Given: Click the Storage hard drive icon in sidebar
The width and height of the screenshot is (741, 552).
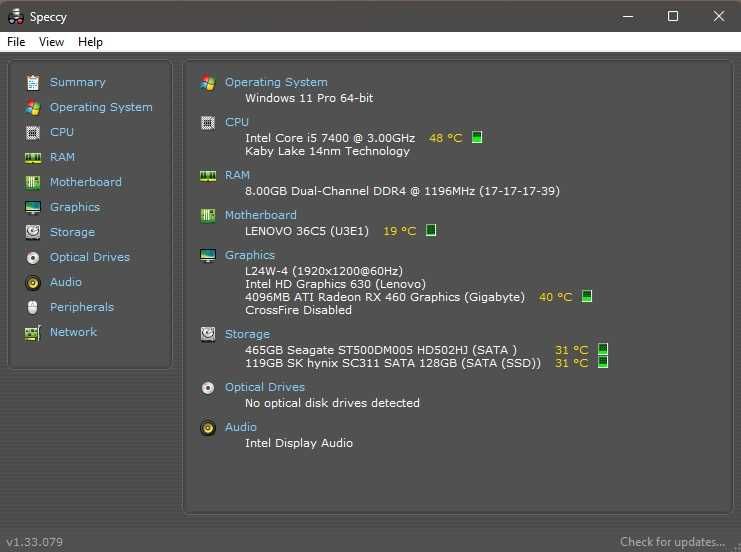Looking at the screenshot, I should pos(33,232).
